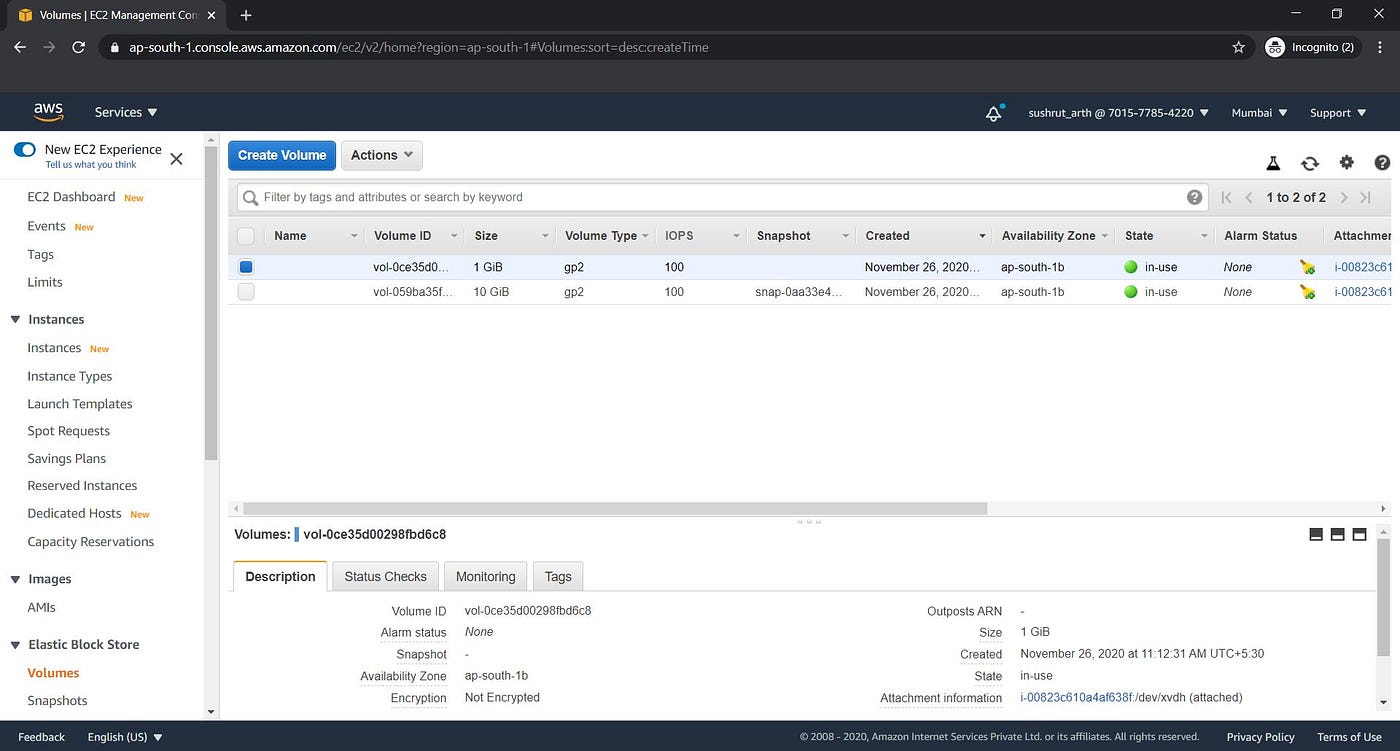The image size is (1400, 751).
Task: Open AMIs in the sidebar
Action: pos(41,607)
